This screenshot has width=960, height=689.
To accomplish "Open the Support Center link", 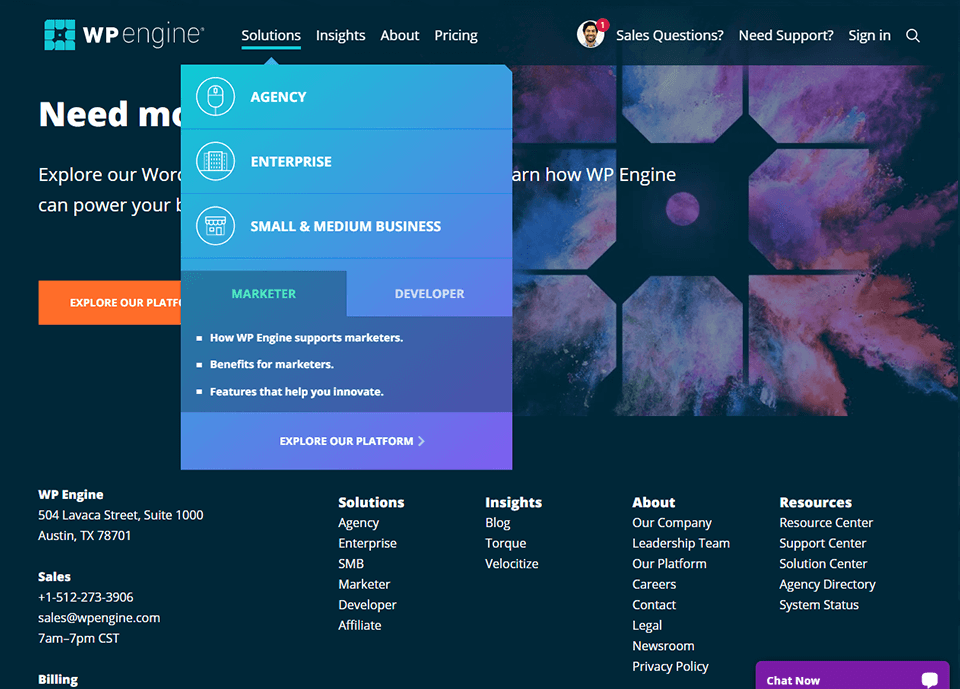I will coord(822,543).
